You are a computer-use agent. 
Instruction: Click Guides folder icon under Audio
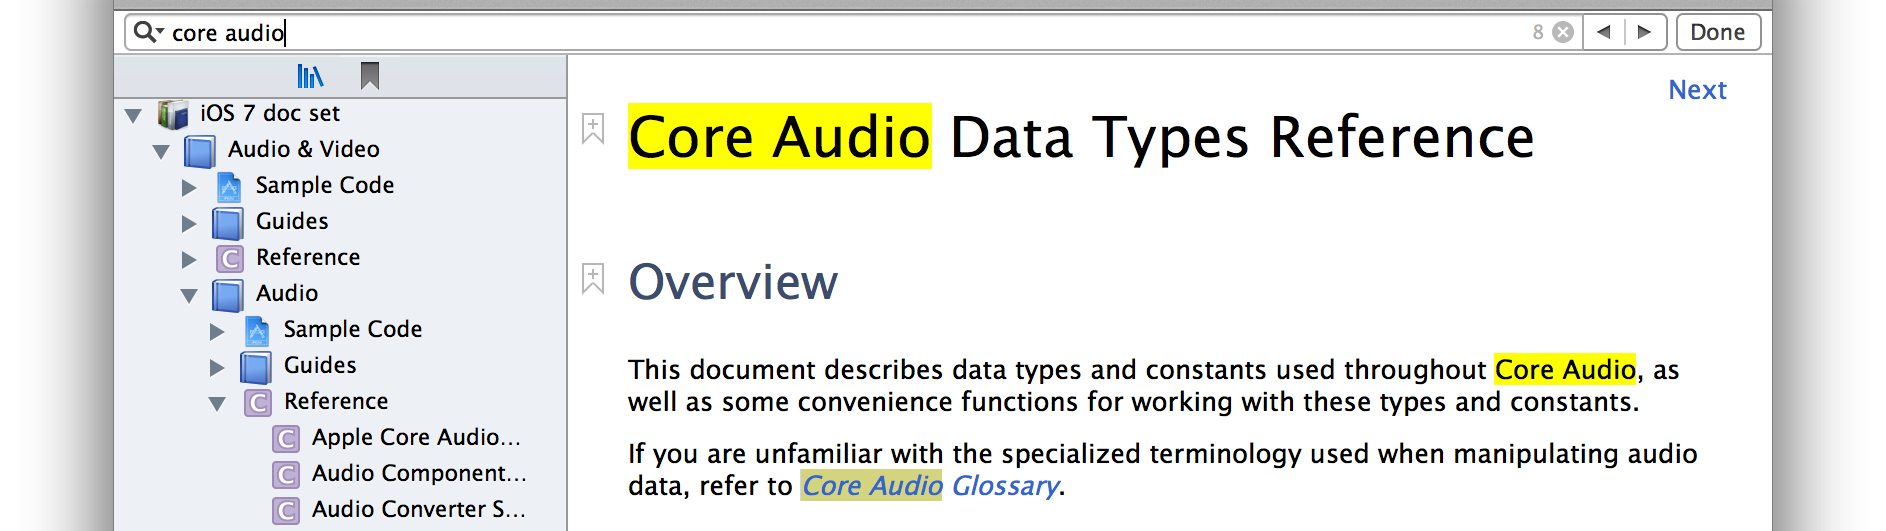[256, 367]
